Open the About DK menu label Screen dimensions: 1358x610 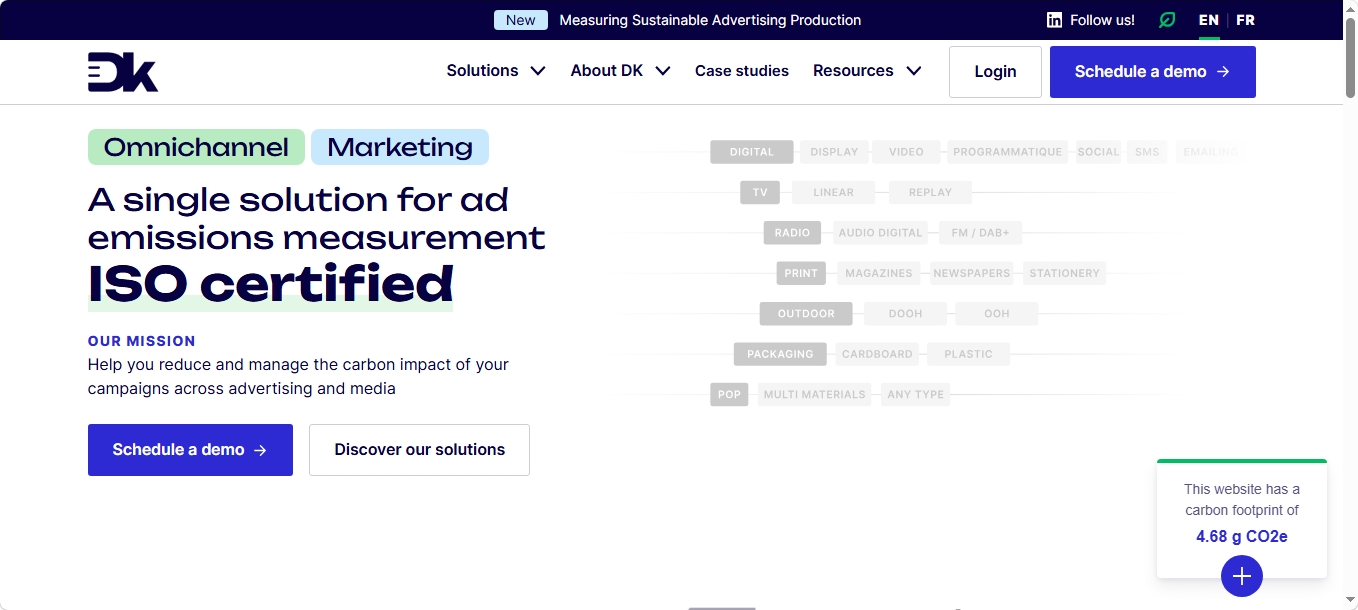click(606, 71)
